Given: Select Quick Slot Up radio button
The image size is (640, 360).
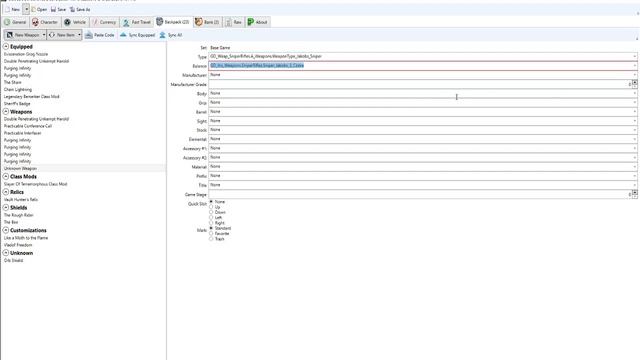Looking at the screenshot, I should 211,207.
